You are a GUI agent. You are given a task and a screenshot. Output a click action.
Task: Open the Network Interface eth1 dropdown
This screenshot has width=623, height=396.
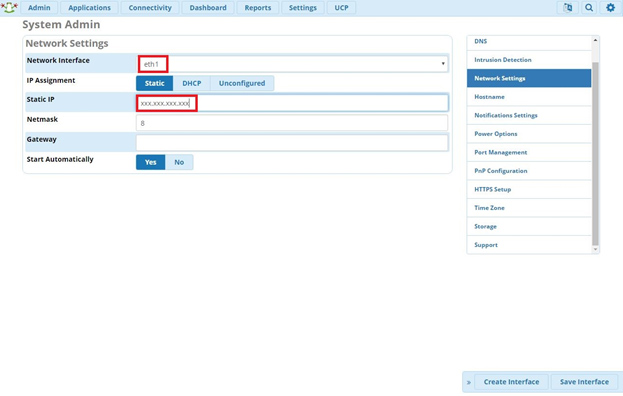click(292, 64)
